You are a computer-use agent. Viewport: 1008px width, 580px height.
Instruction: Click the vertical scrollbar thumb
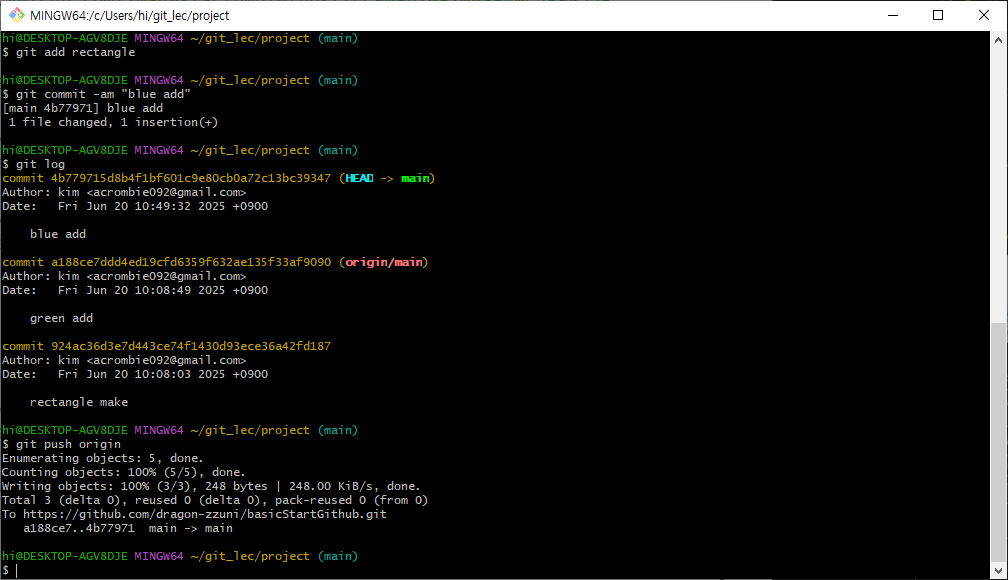998,441
